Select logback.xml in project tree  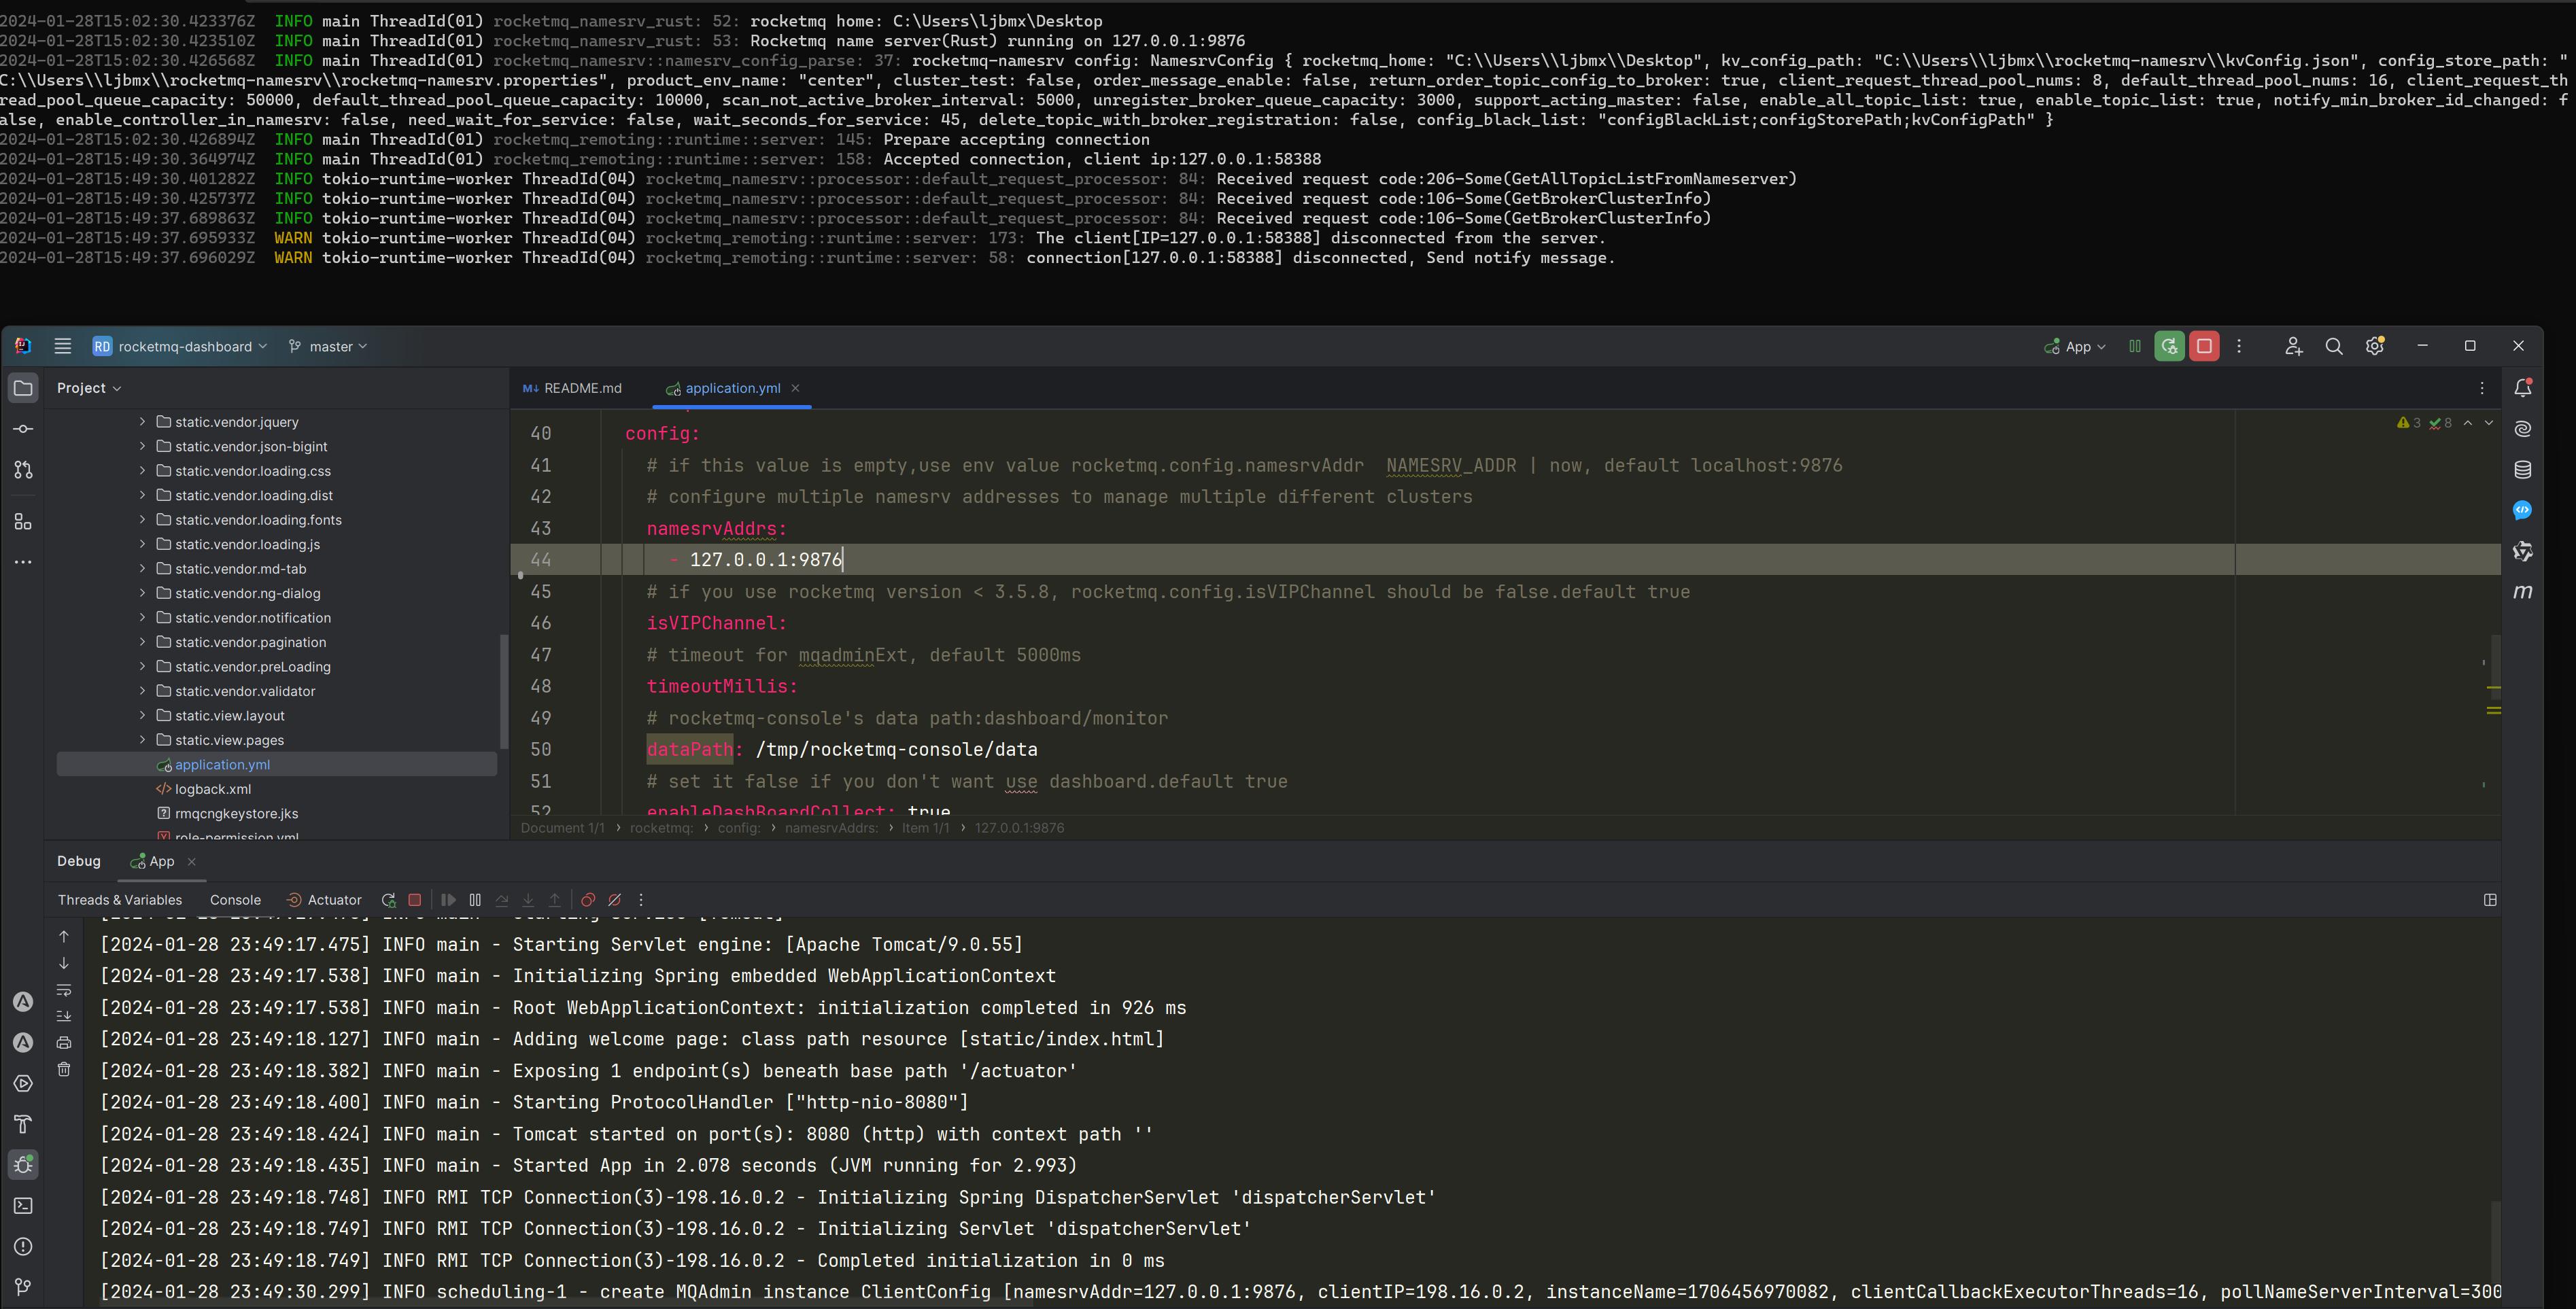213,789
